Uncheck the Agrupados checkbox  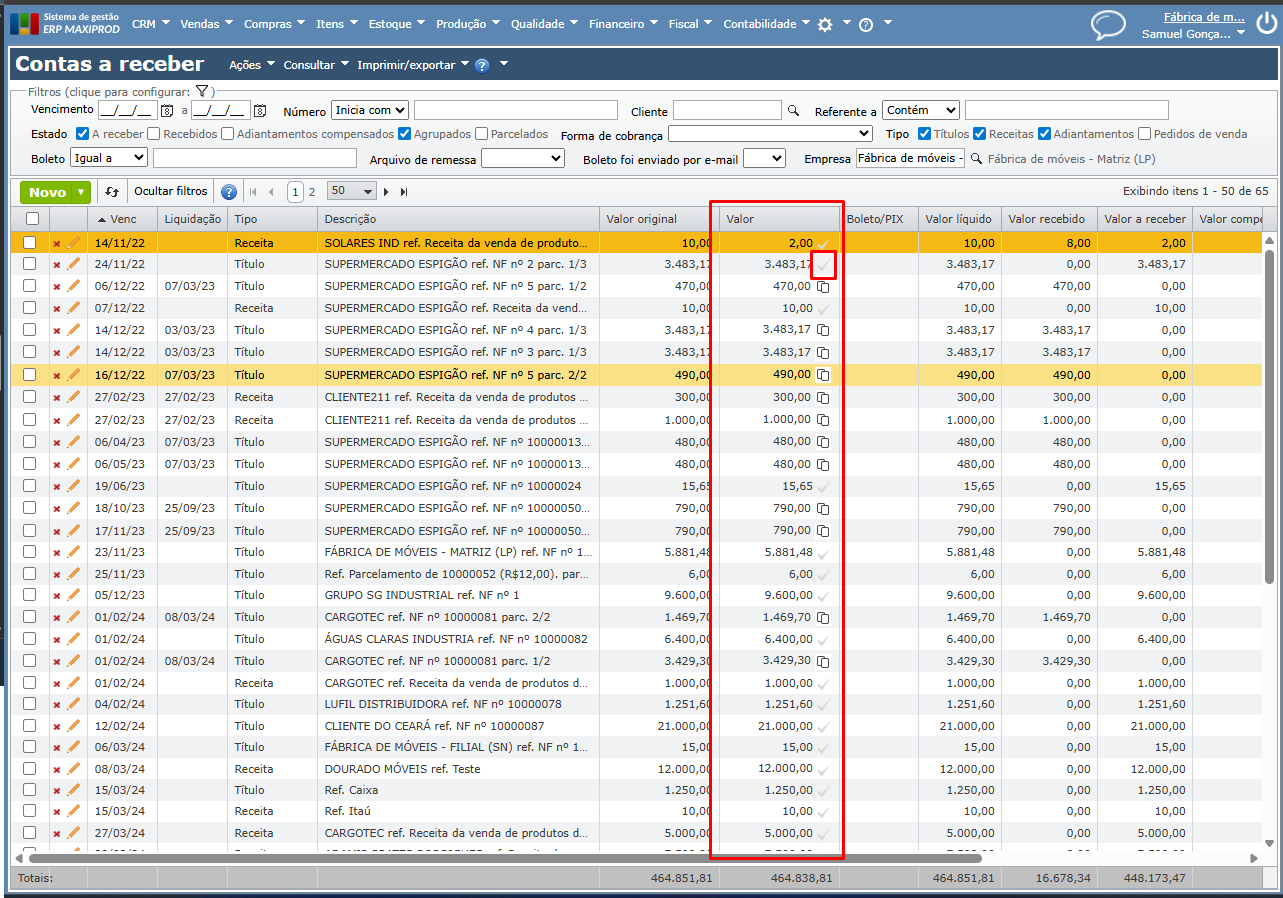(405, 134)
